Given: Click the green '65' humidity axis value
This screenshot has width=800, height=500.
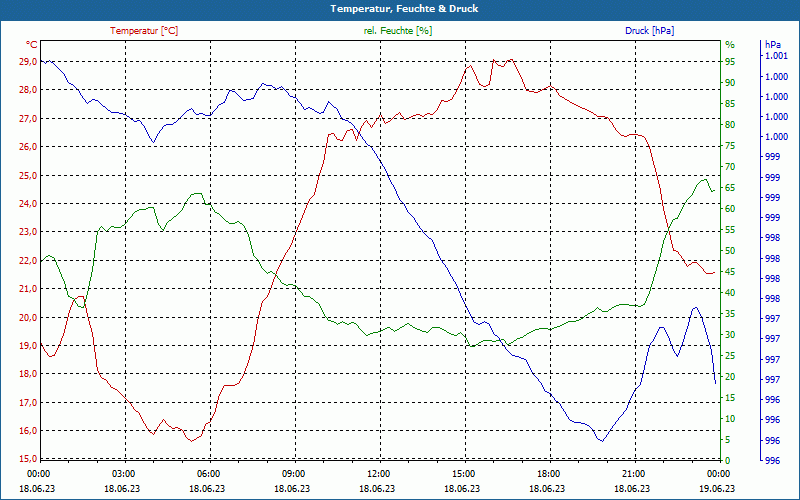Looking at the screenshot, I should (x=730, y=188).
